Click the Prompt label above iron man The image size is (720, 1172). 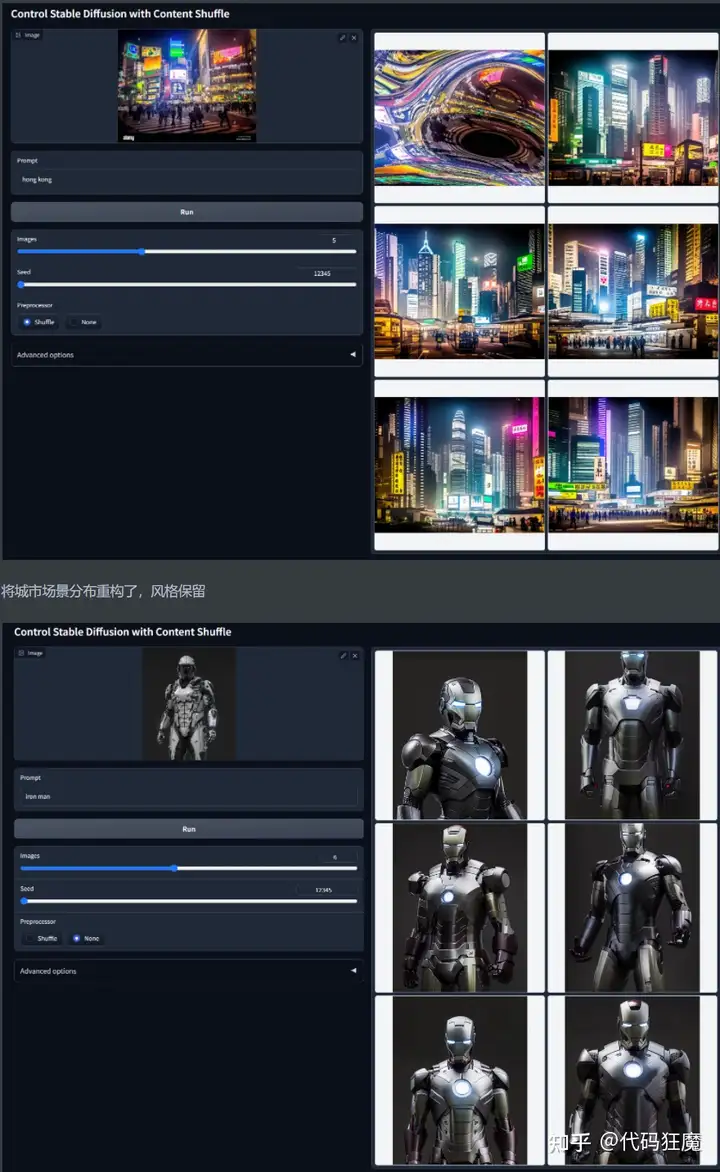30,777
